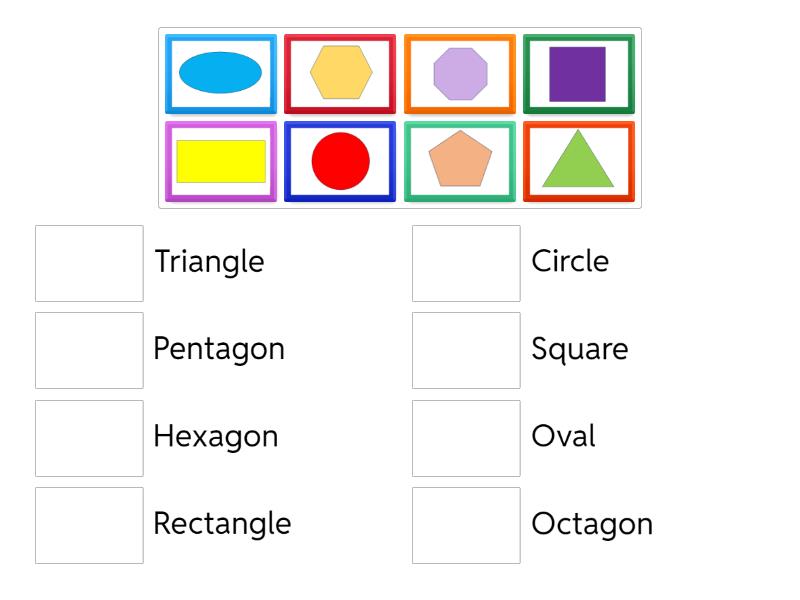Image resolution: width=800 pixels, height=600 pixels.
Task: Click the empty answer box beside Rectangle
Action: (88, 522)
